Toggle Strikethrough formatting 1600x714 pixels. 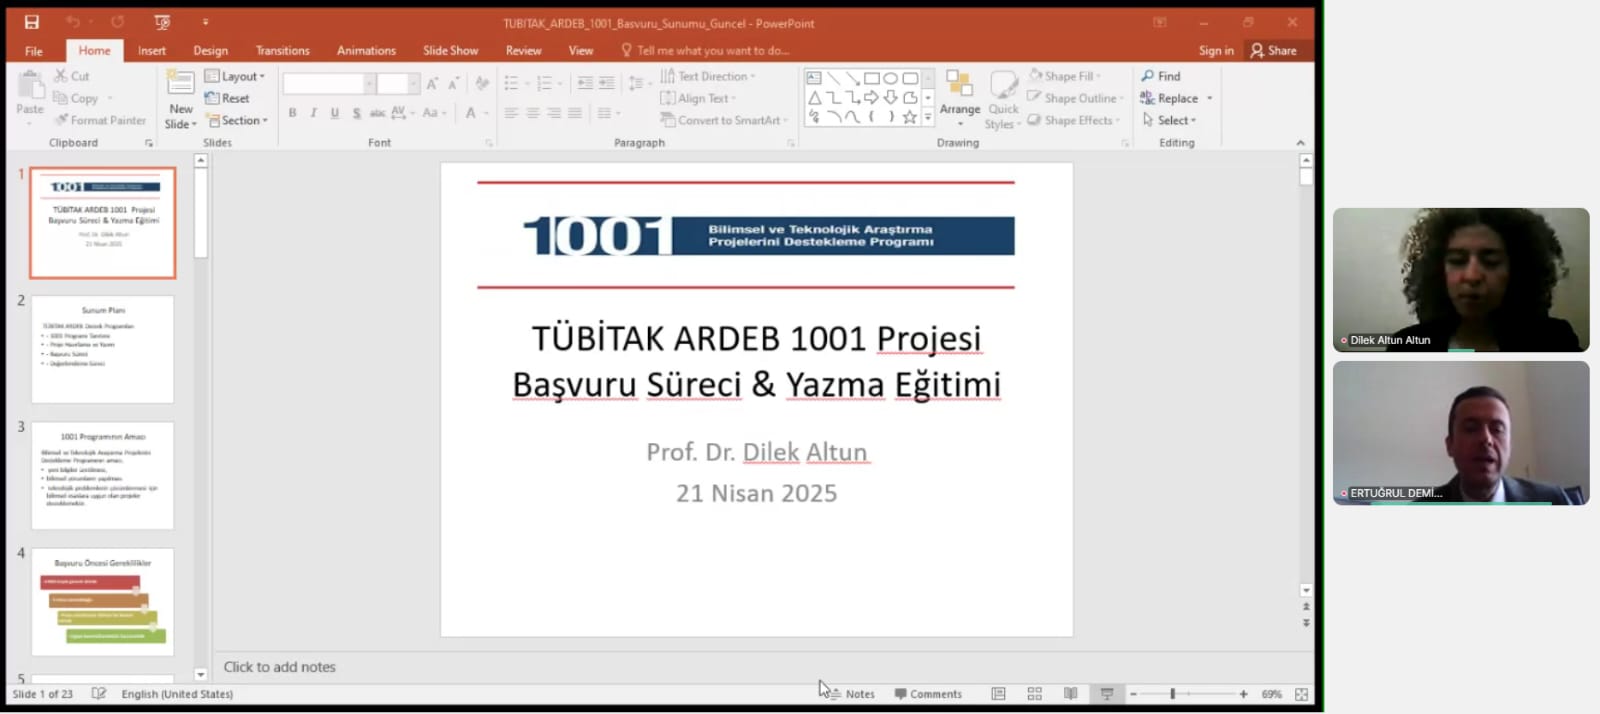click(x=377, y=113)
